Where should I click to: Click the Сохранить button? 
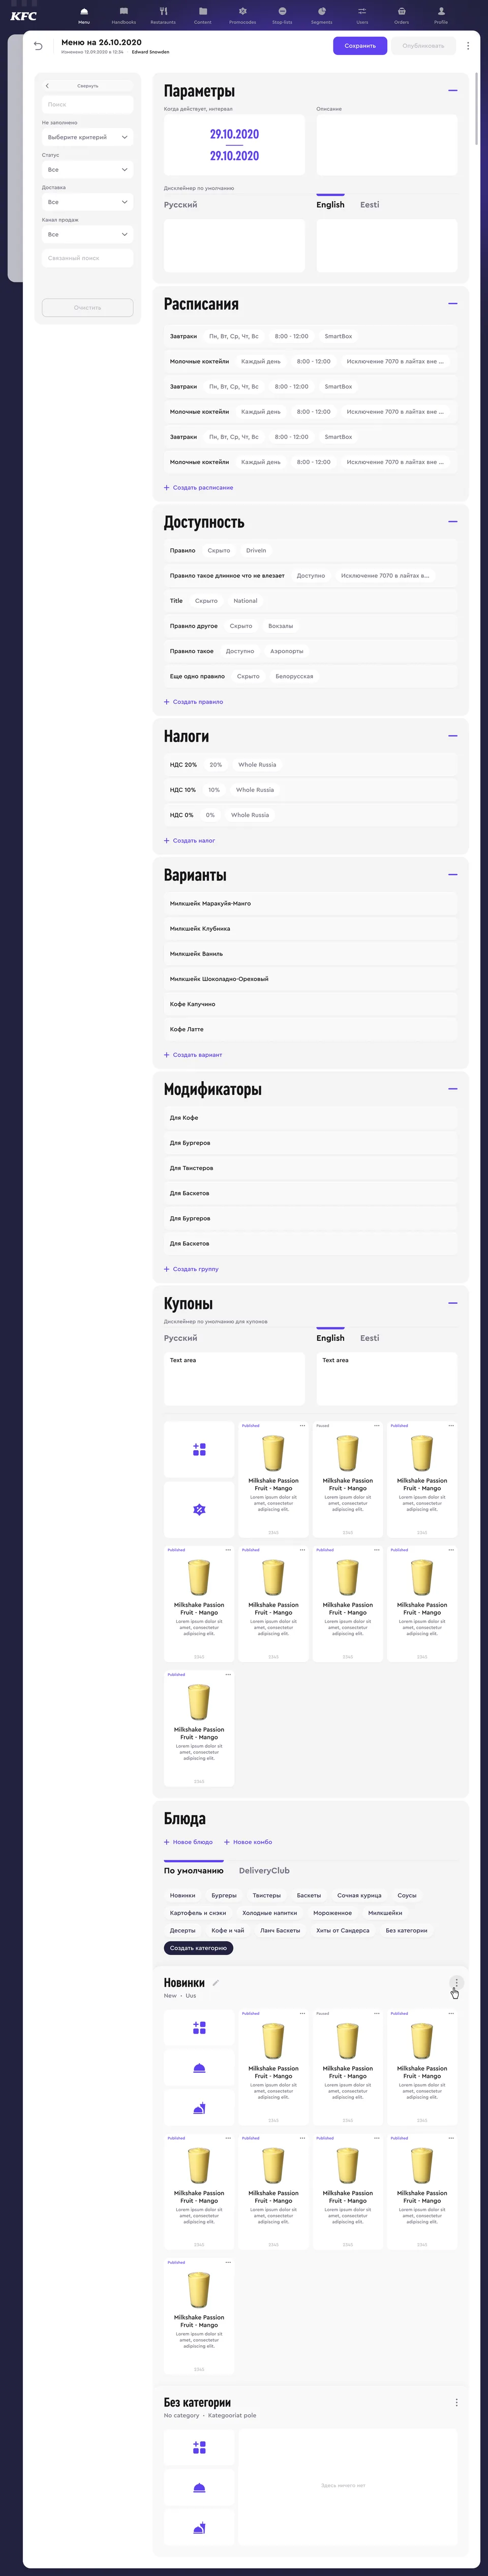[x=360, y=46]
